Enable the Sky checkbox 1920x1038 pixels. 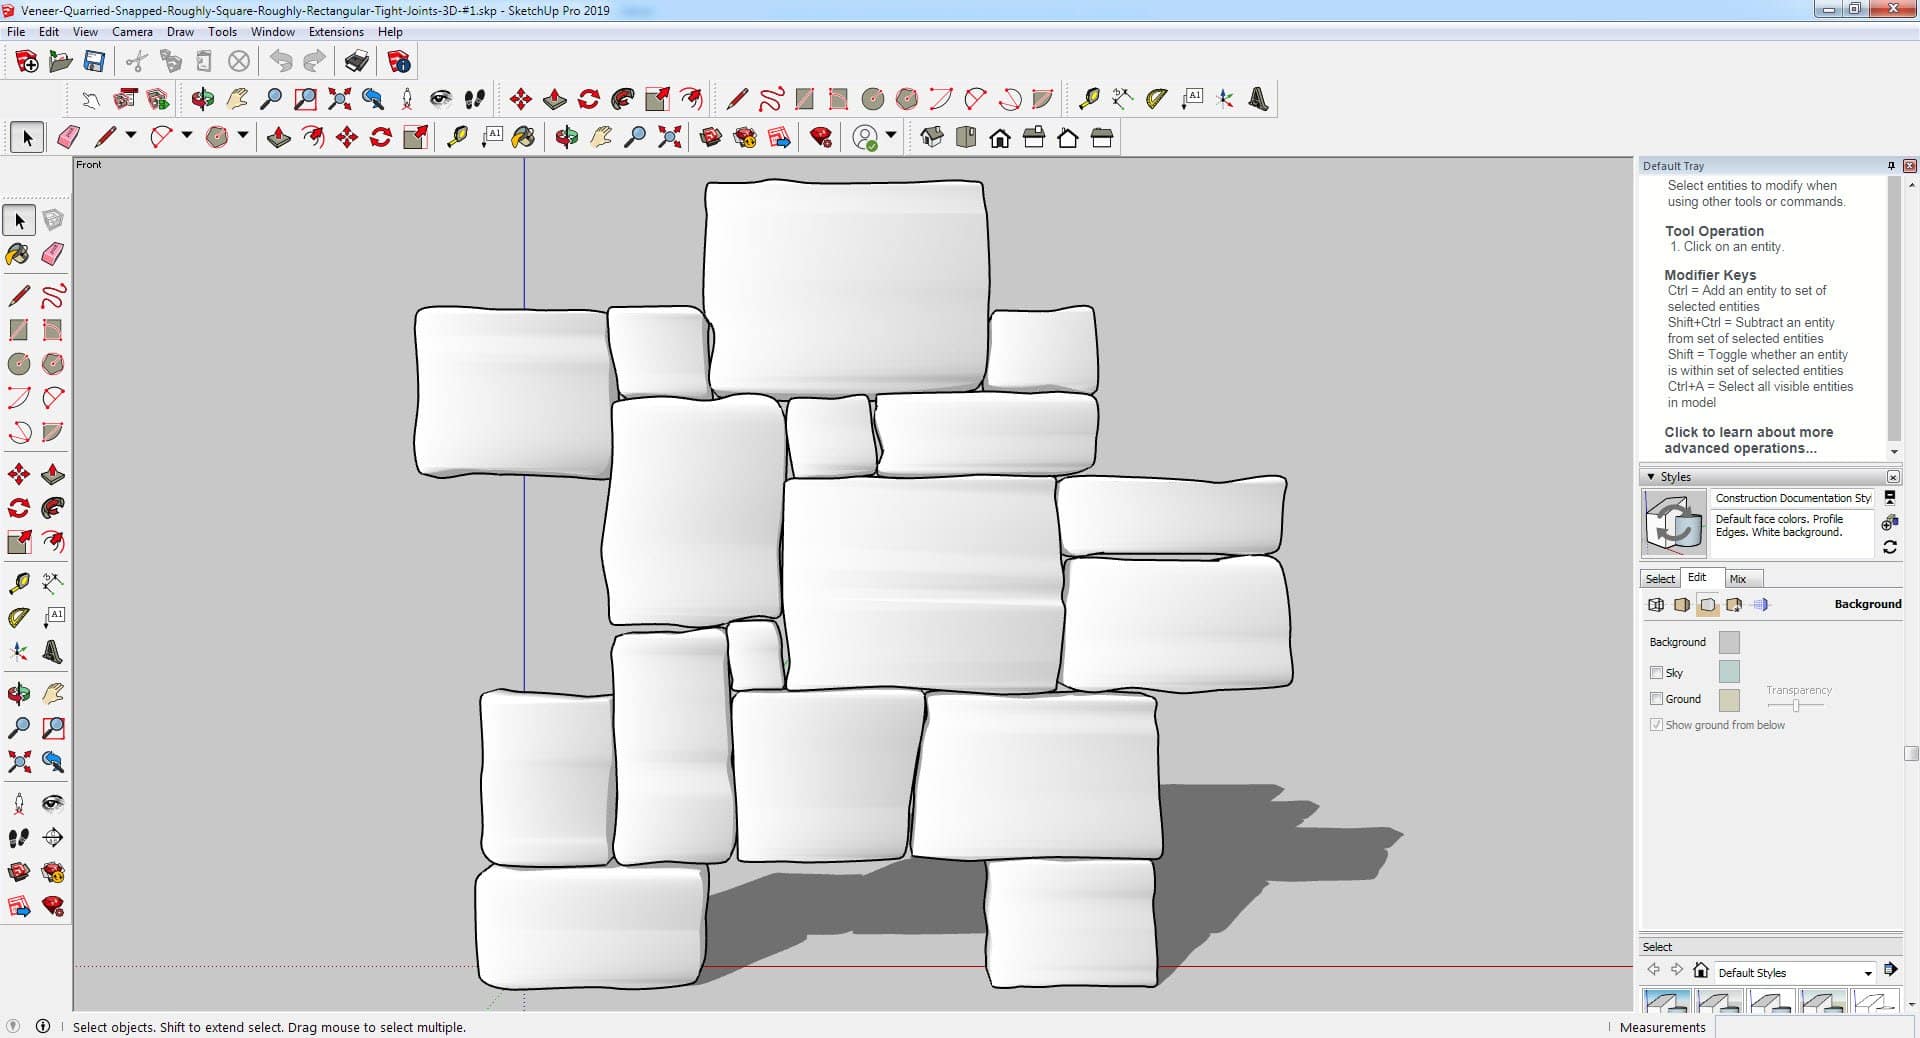click(1656, 673)
